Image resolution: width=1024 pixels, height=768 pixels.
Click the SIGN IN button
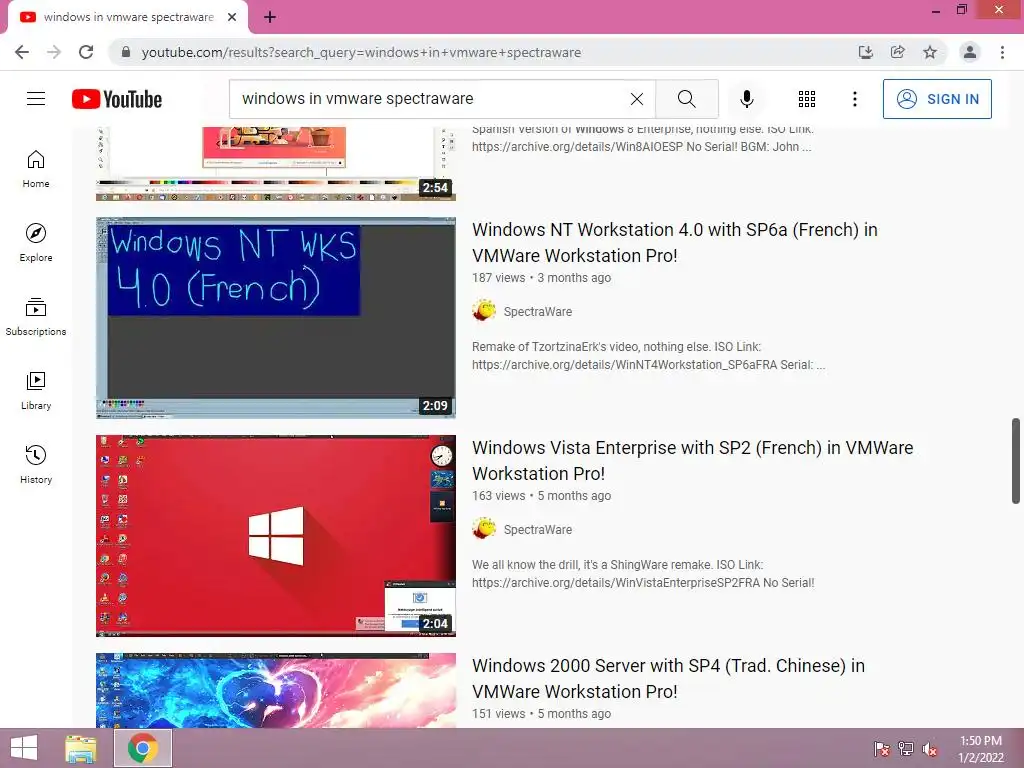937,99
